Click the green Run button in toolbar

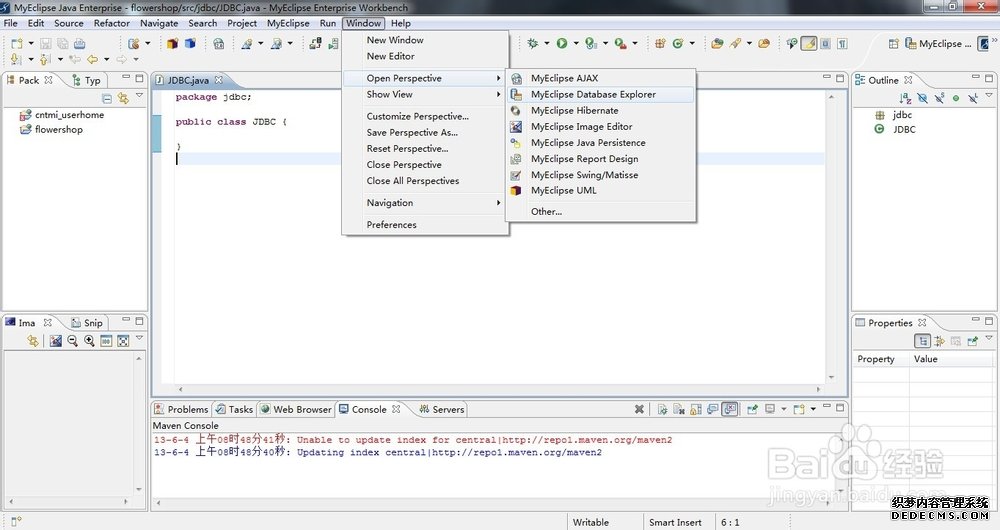point(562,43)
